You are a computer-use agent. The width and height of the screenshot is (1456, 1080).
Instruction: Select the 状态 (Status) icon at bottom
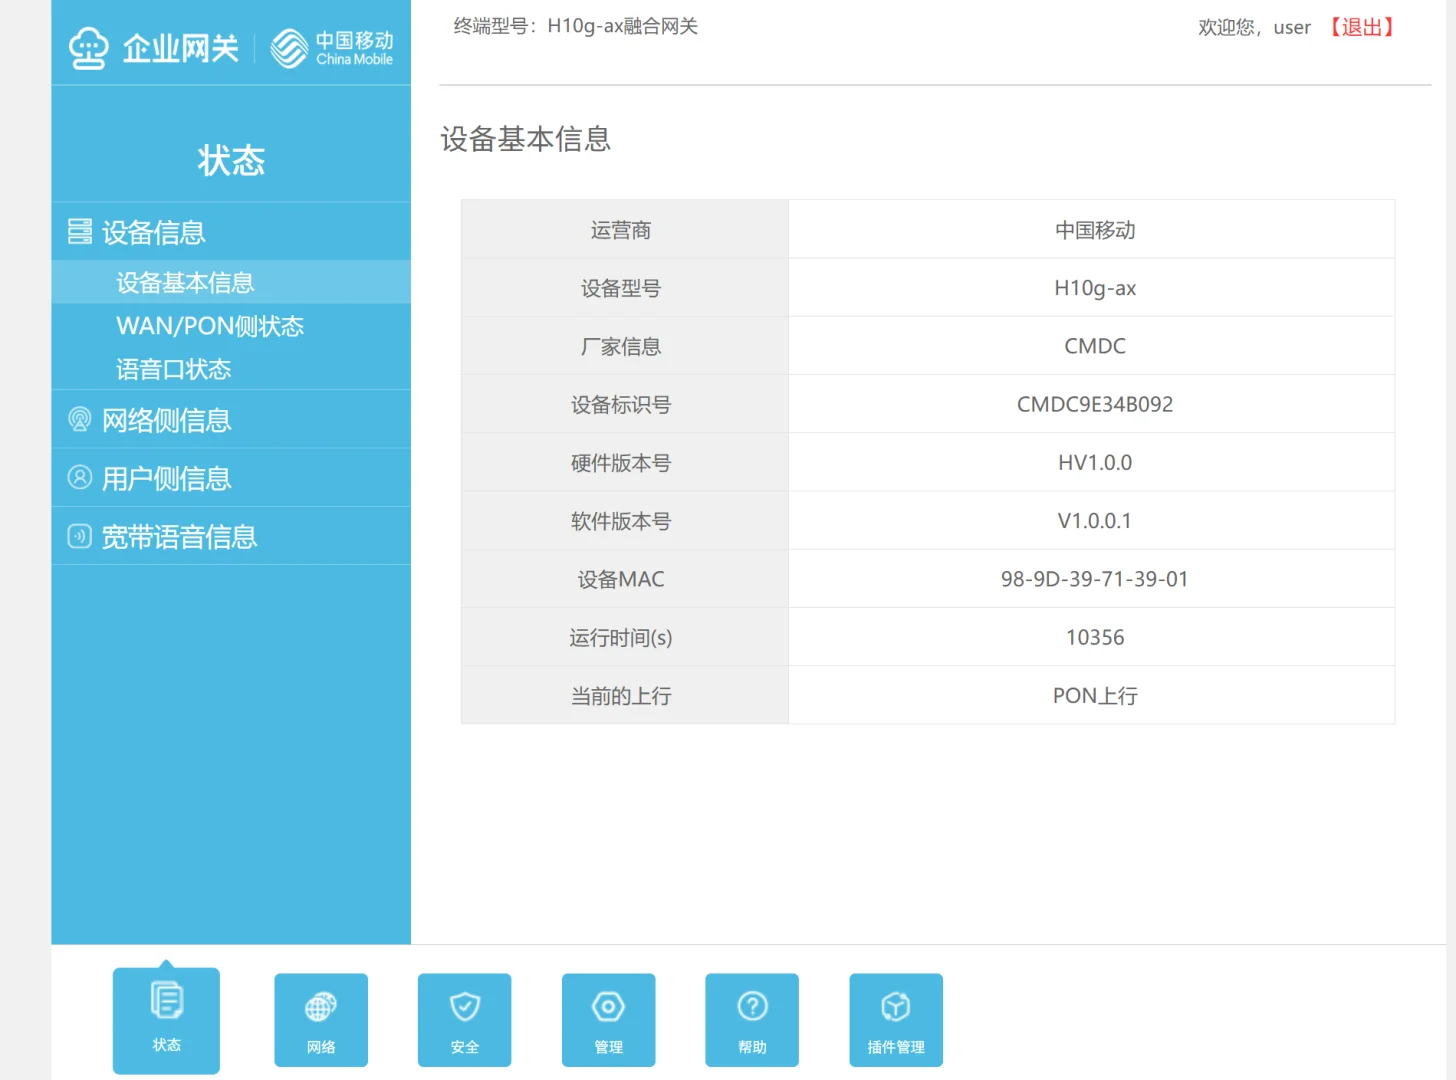click(166, 1019)
